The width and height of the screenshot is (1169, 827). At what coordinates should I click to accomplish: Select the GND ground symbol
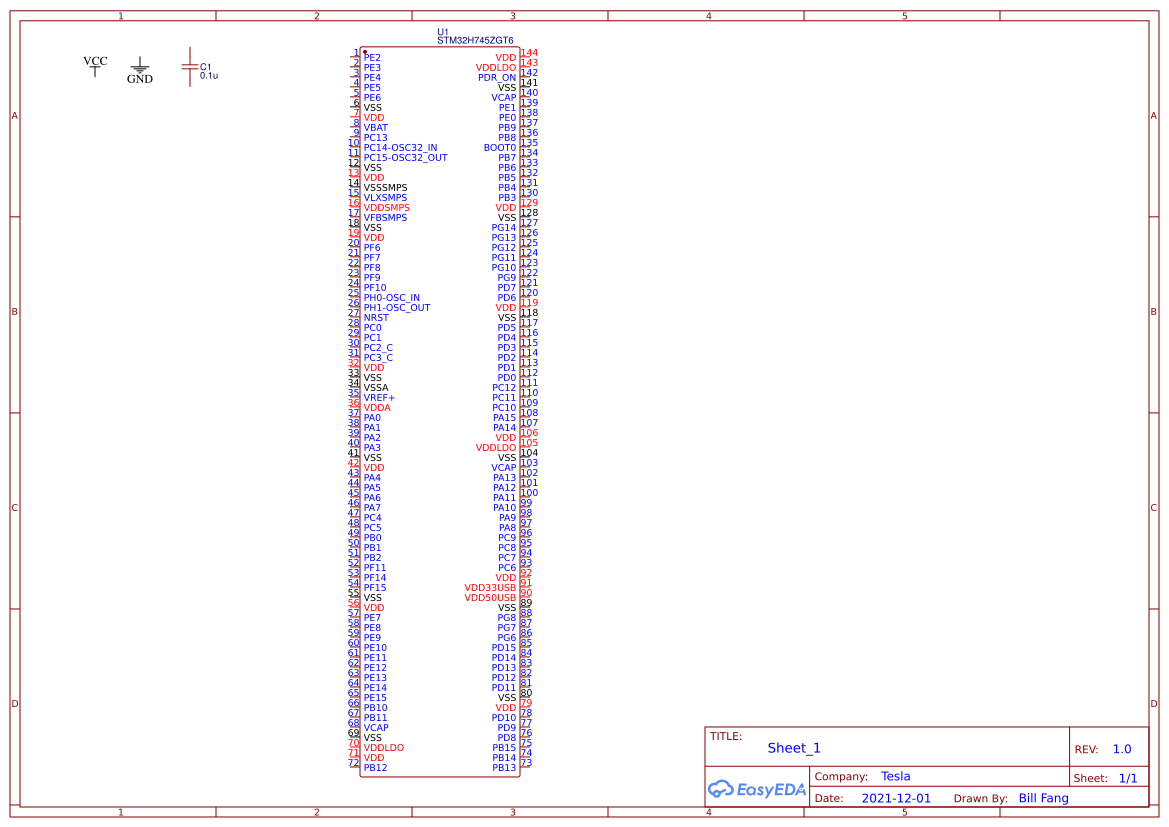139,72
